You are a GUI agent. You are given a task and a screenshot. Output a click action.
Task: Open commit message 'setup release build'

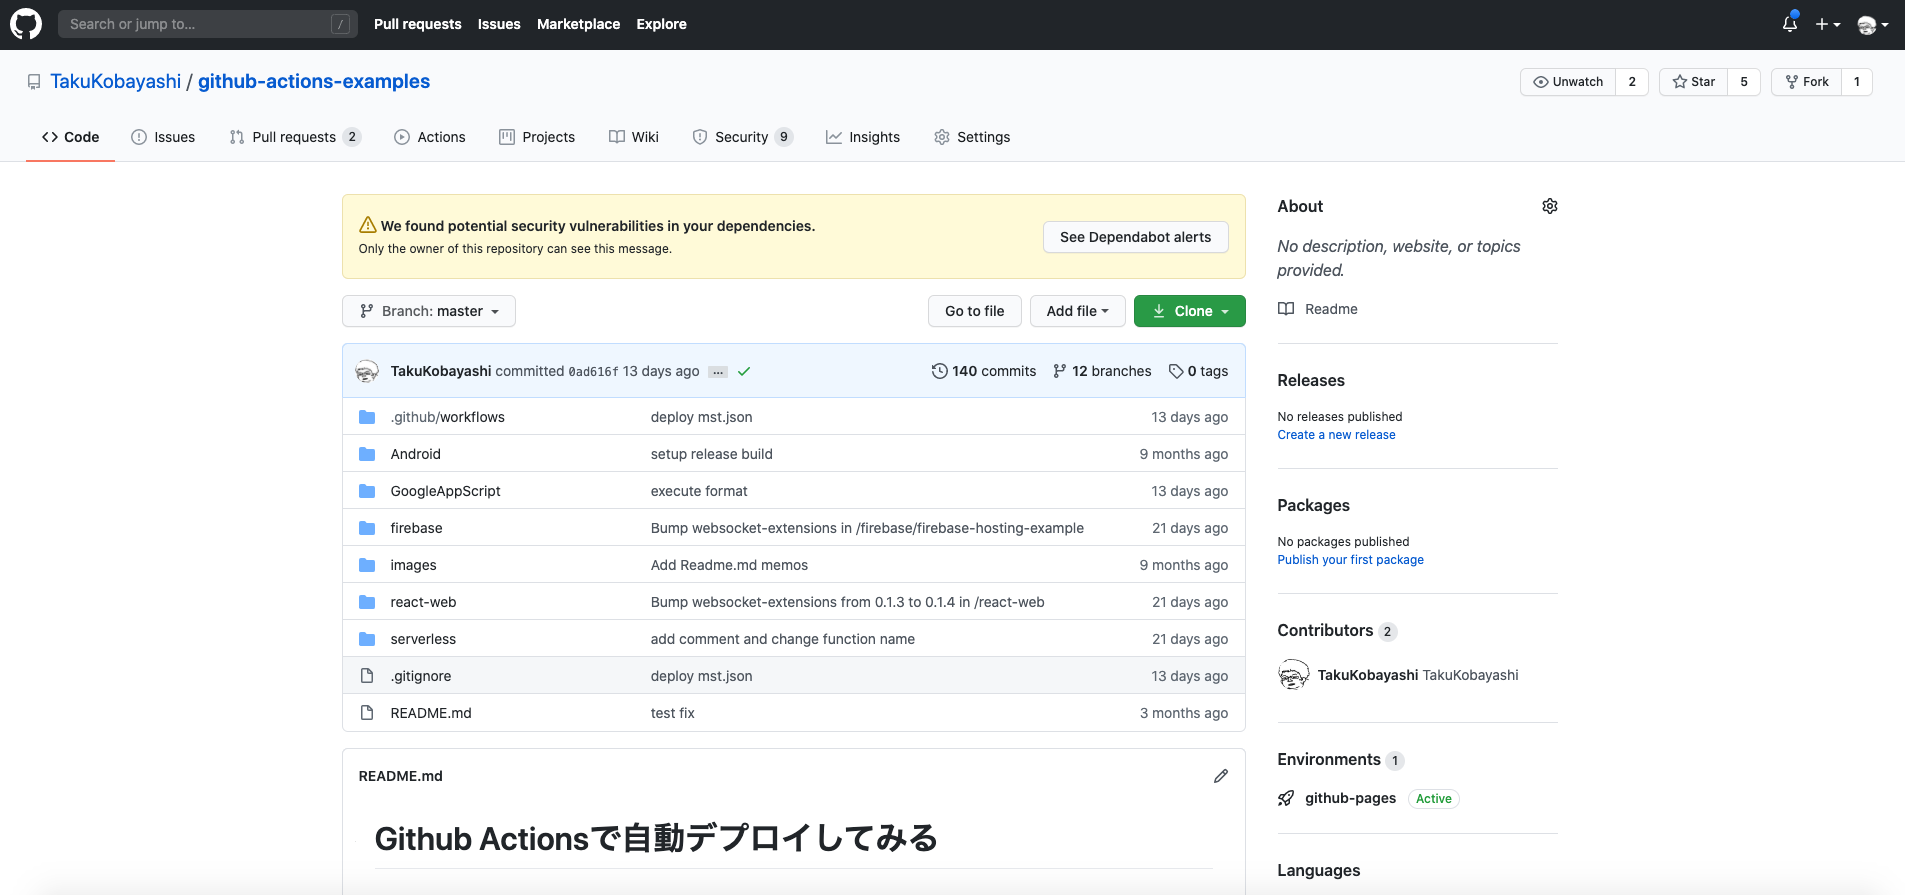pyautogui.click(x=712, y=454)
